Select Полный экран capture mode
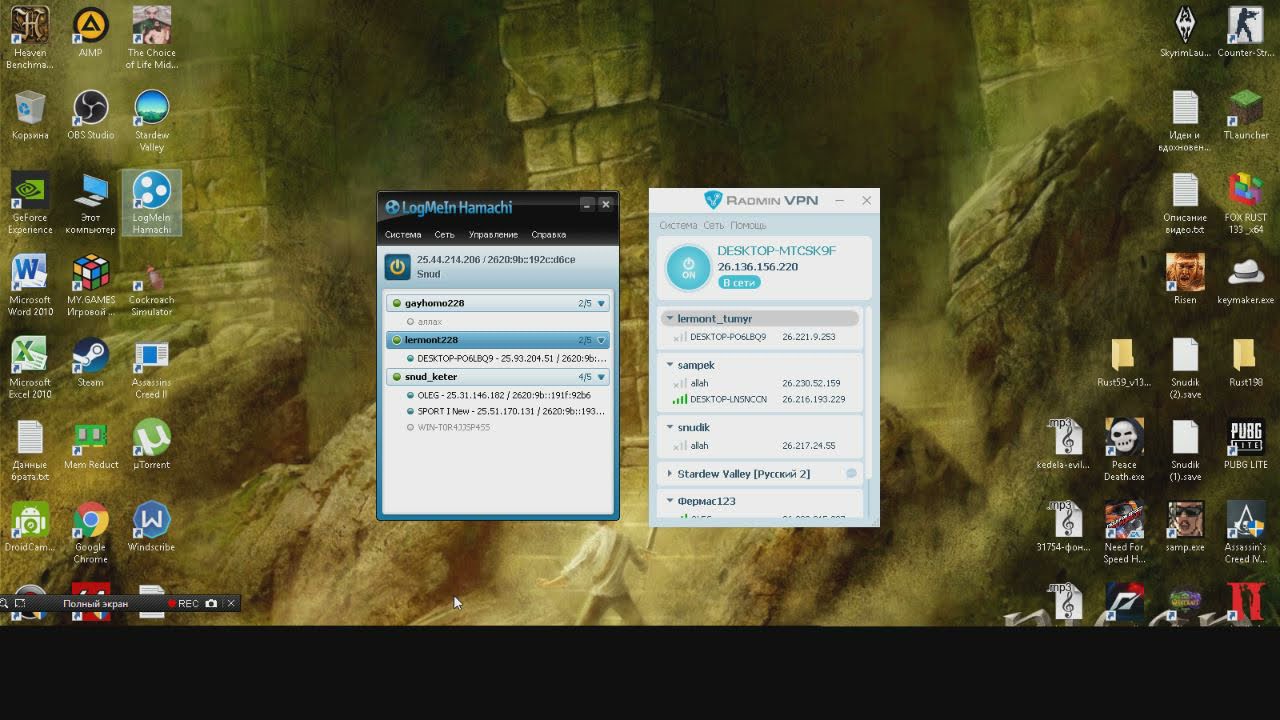Image resolution: width=1280 pixels, height=720 pixels. 96,604
